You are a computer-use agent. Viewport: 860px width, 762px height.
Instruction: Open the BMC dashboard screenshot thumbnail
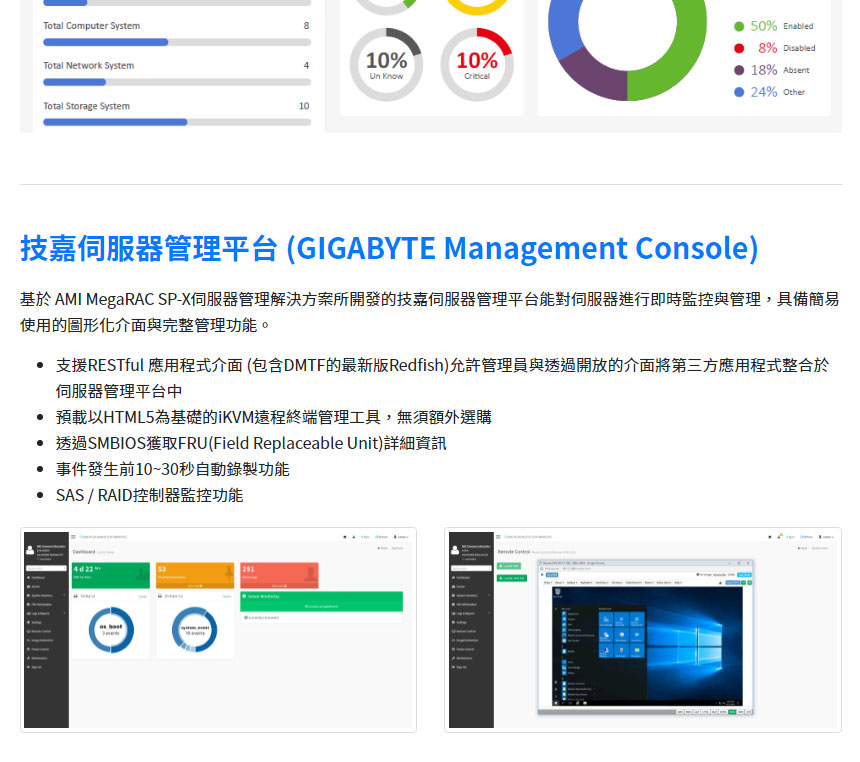[x=218, y=630]
